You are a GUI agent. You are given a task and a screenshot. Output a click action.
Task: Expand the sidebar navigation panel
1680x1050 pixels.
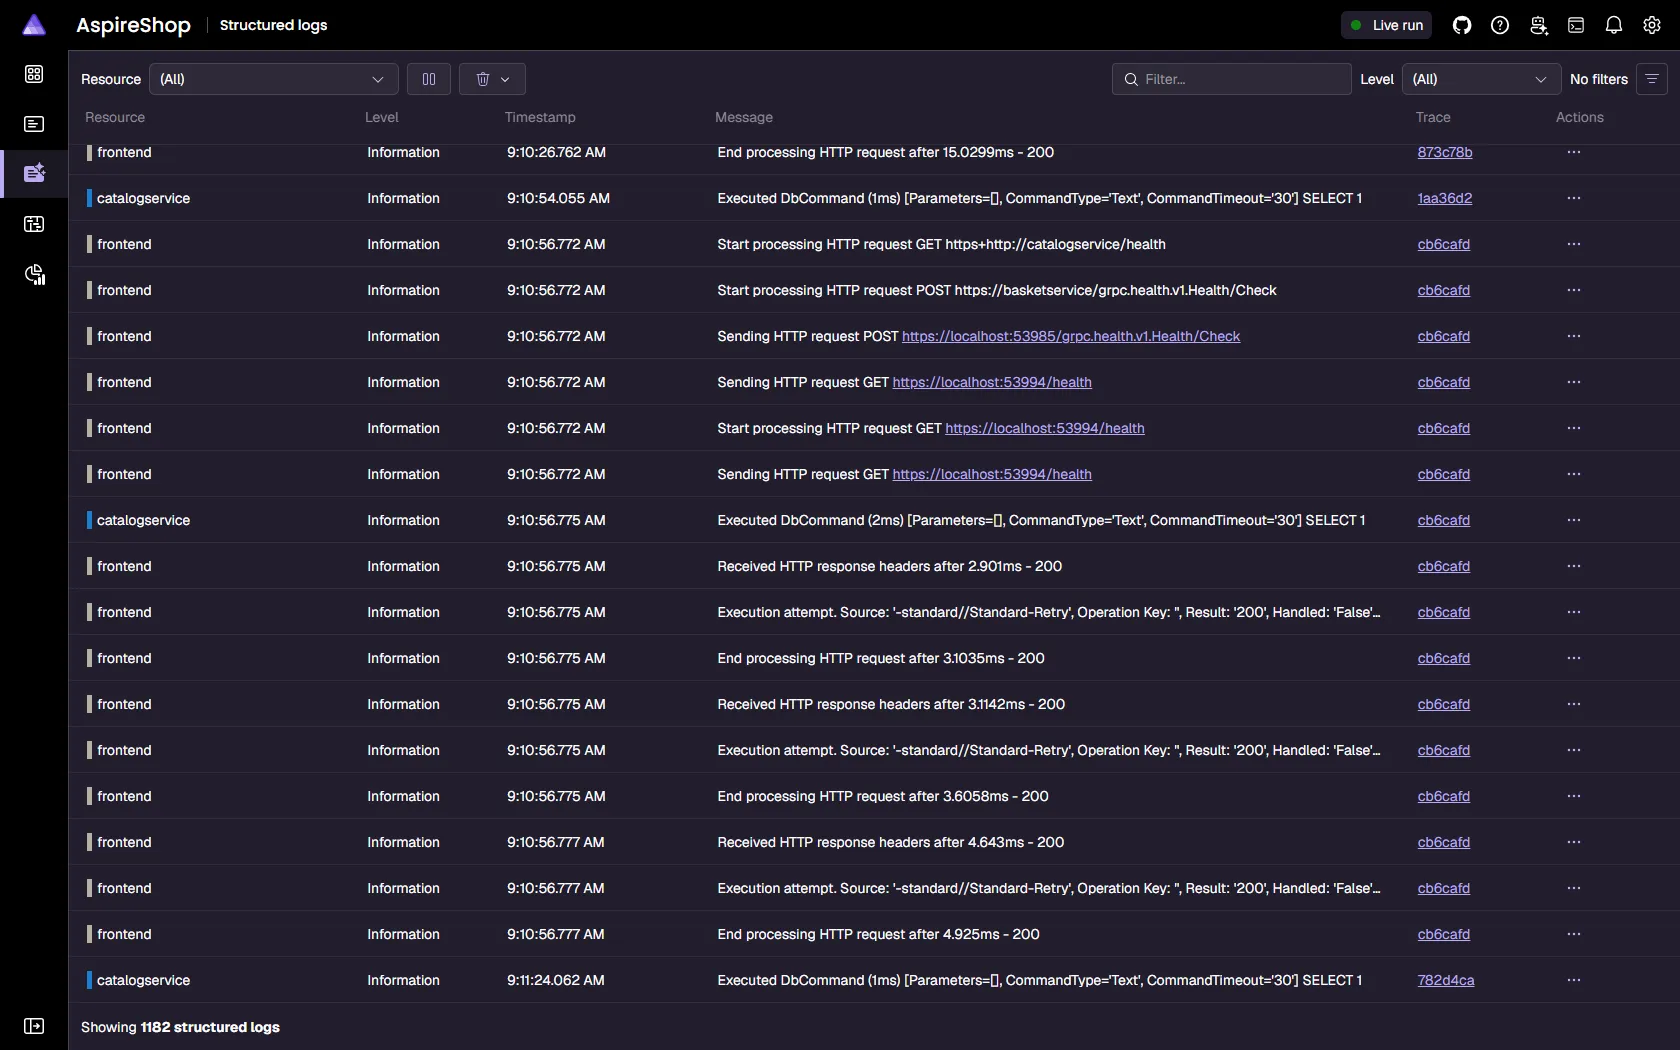click(34, 1026)
